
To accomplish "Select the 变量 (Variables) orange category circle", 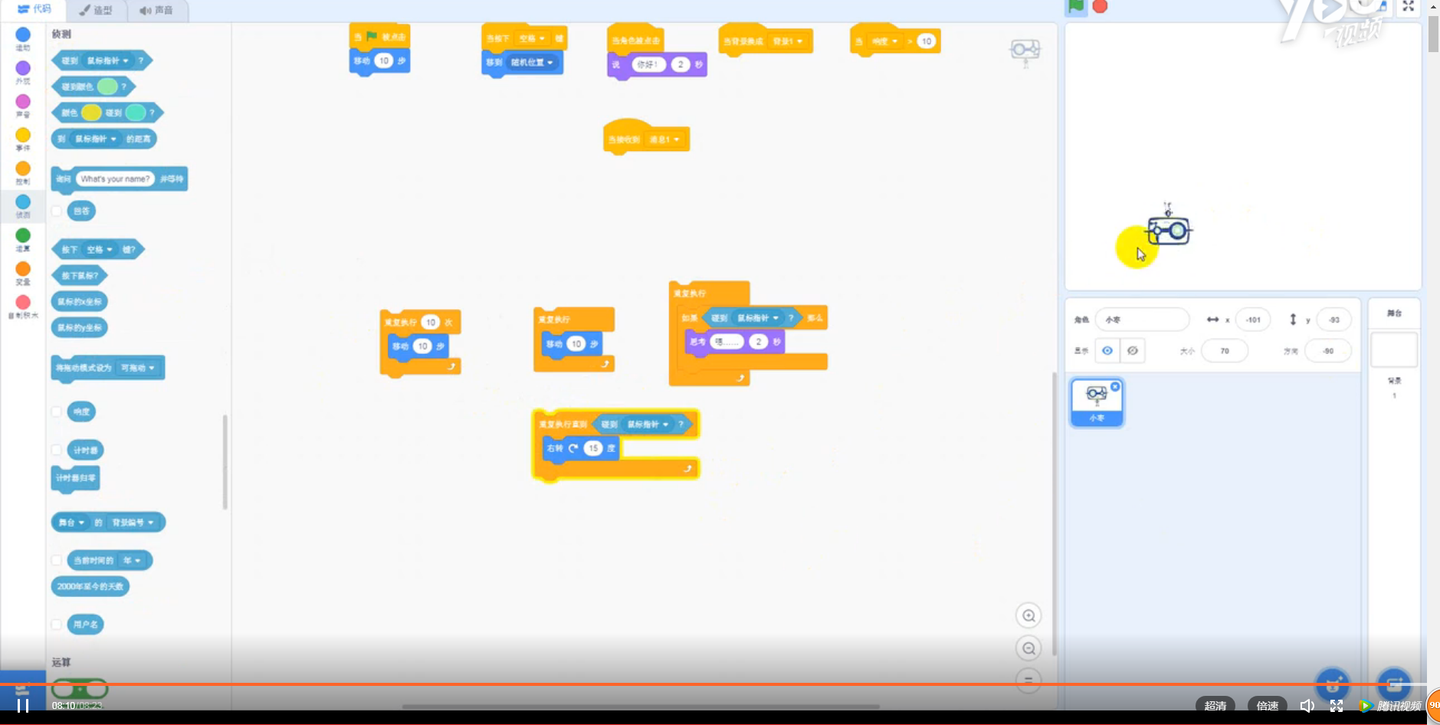I will [23, 269].
